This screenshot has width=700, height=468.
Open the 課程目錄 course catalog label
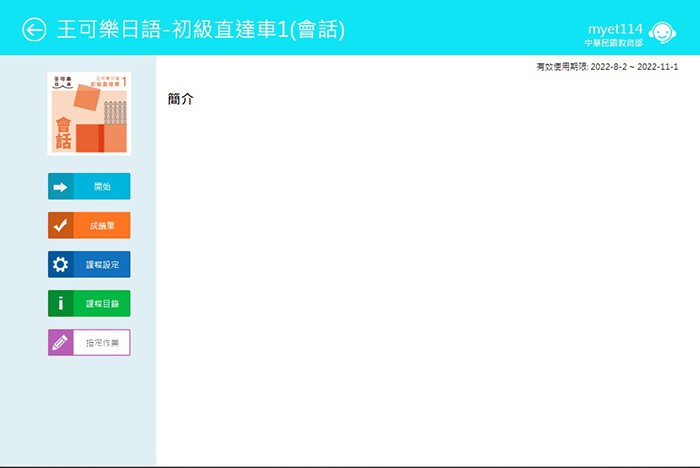coord(102,304)
